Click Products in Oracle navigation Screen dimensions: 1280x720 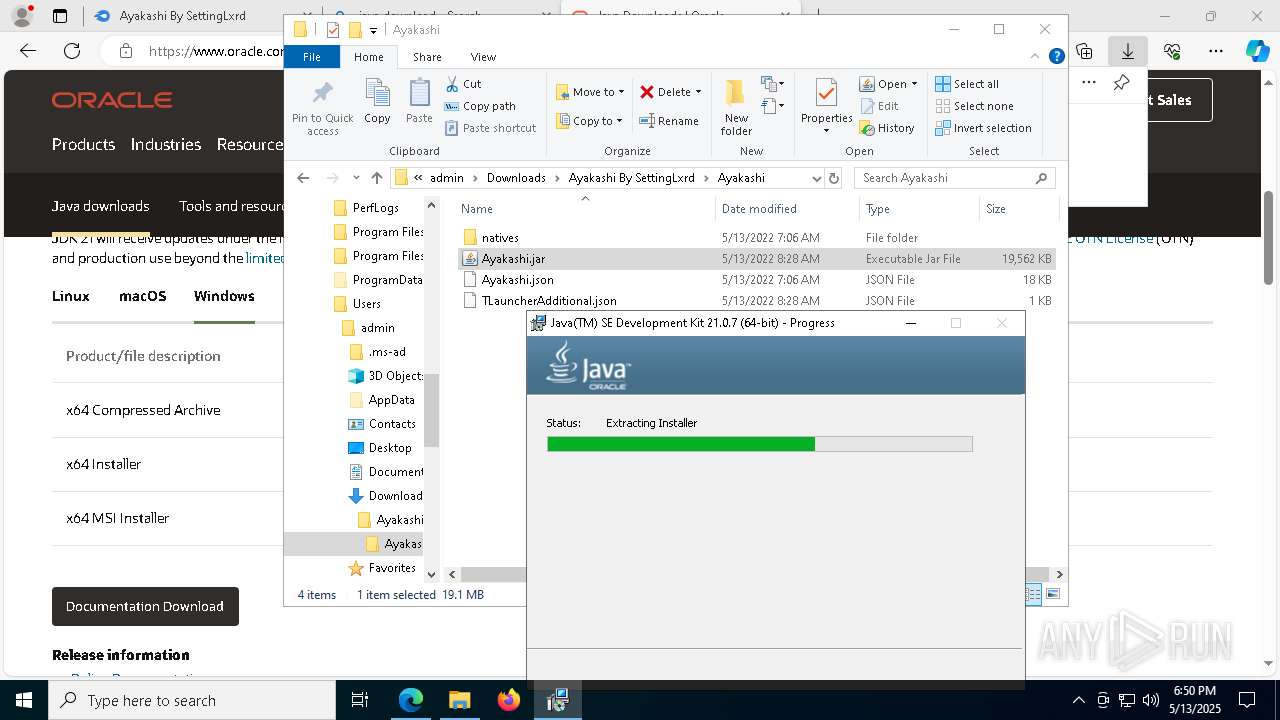click(83, 144)
